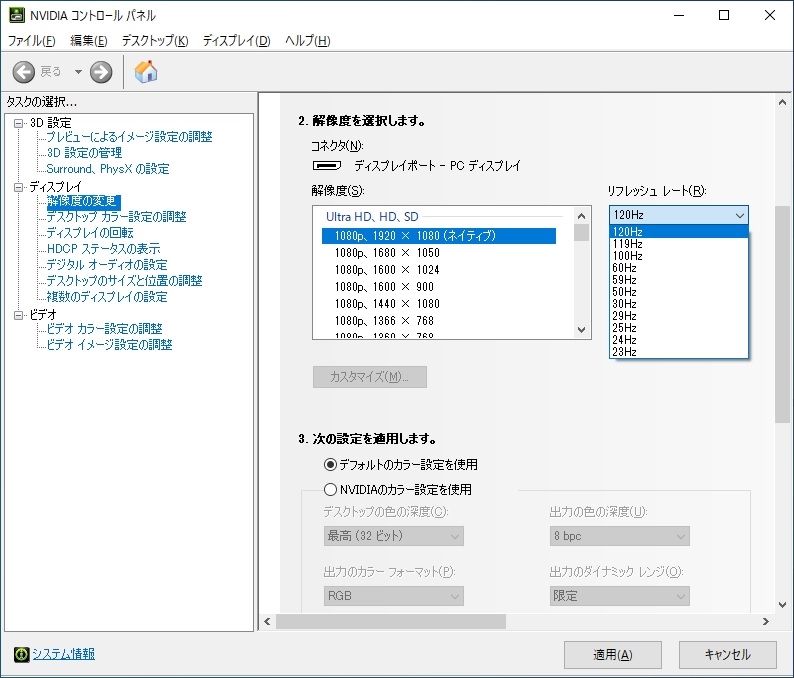
Task: Click the forward arrow toolbar button
Action: click(x=101, y=72)
